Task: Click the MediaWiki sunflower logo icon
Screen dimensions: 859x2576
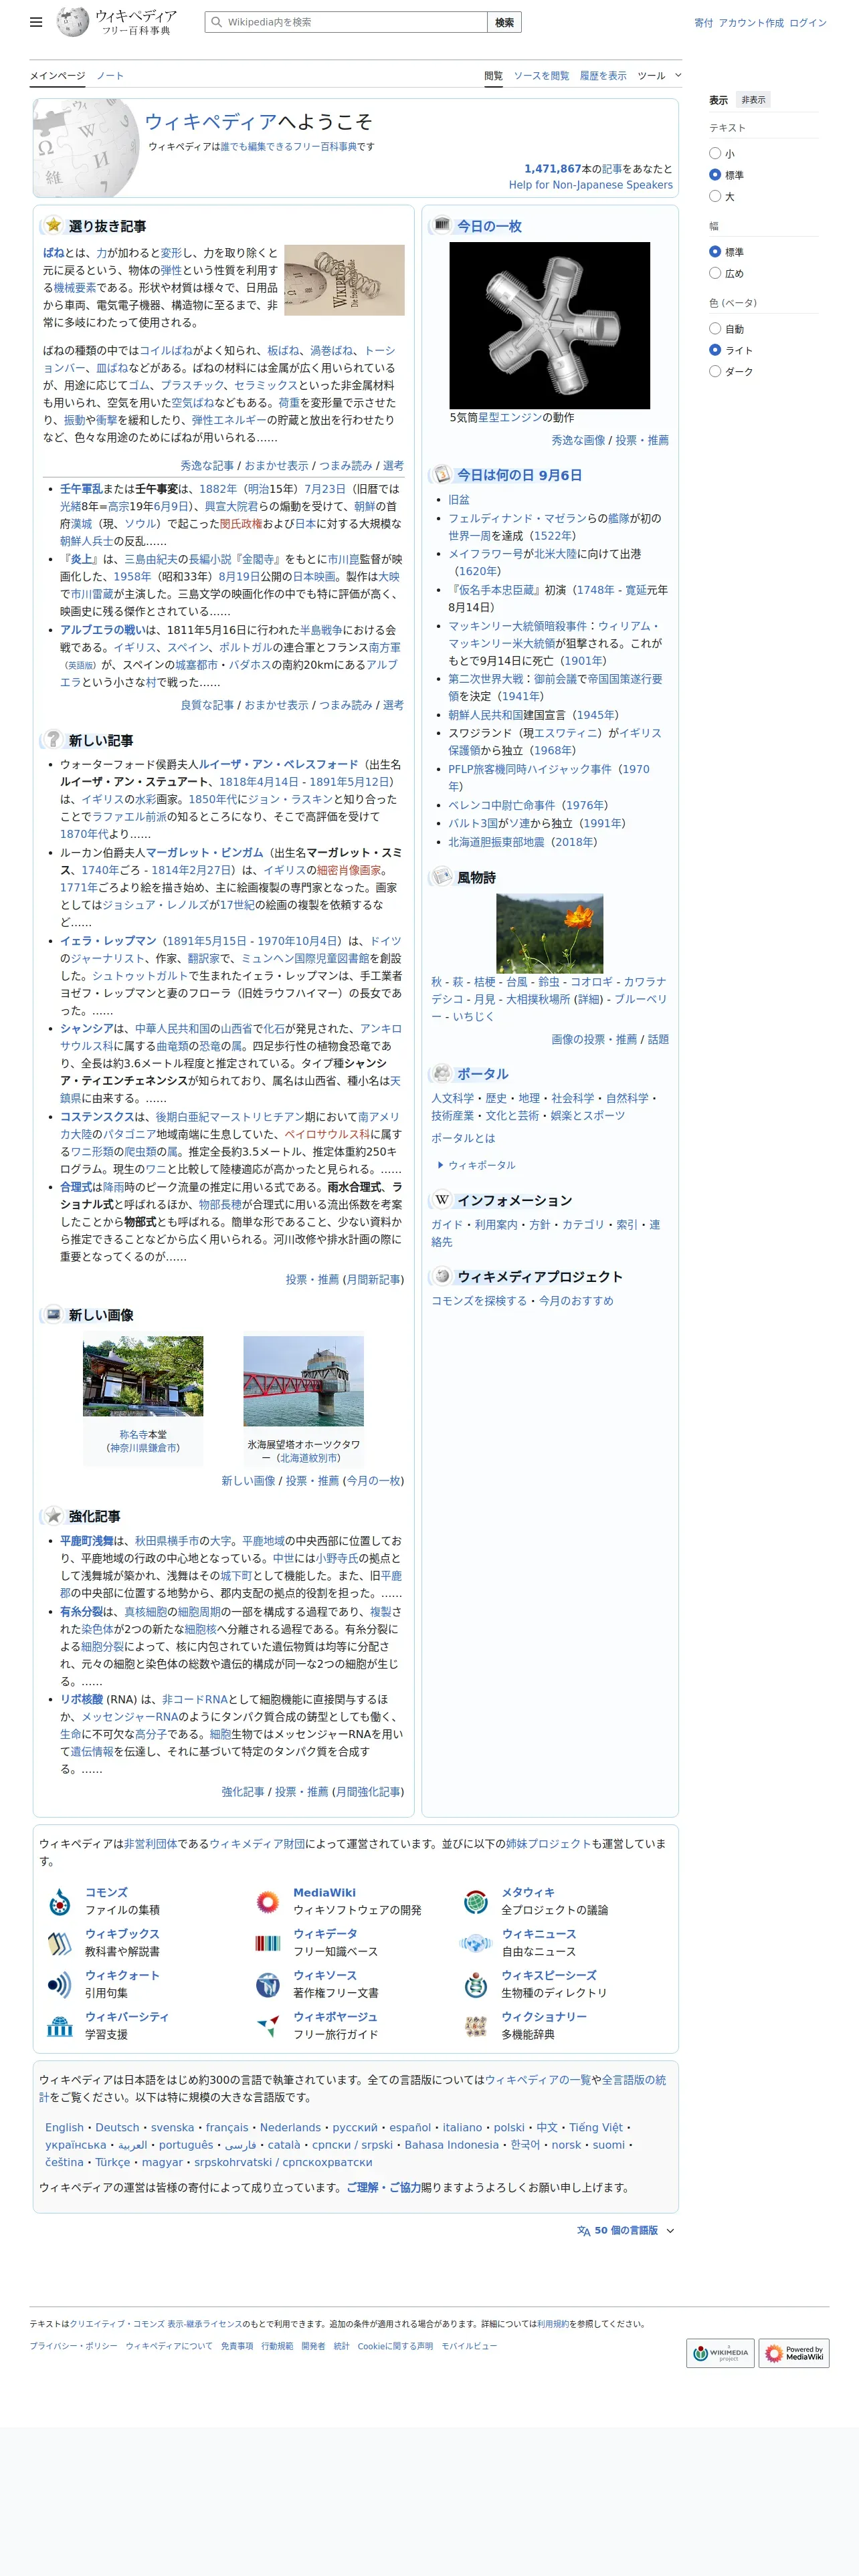Action: point(267,1901)
